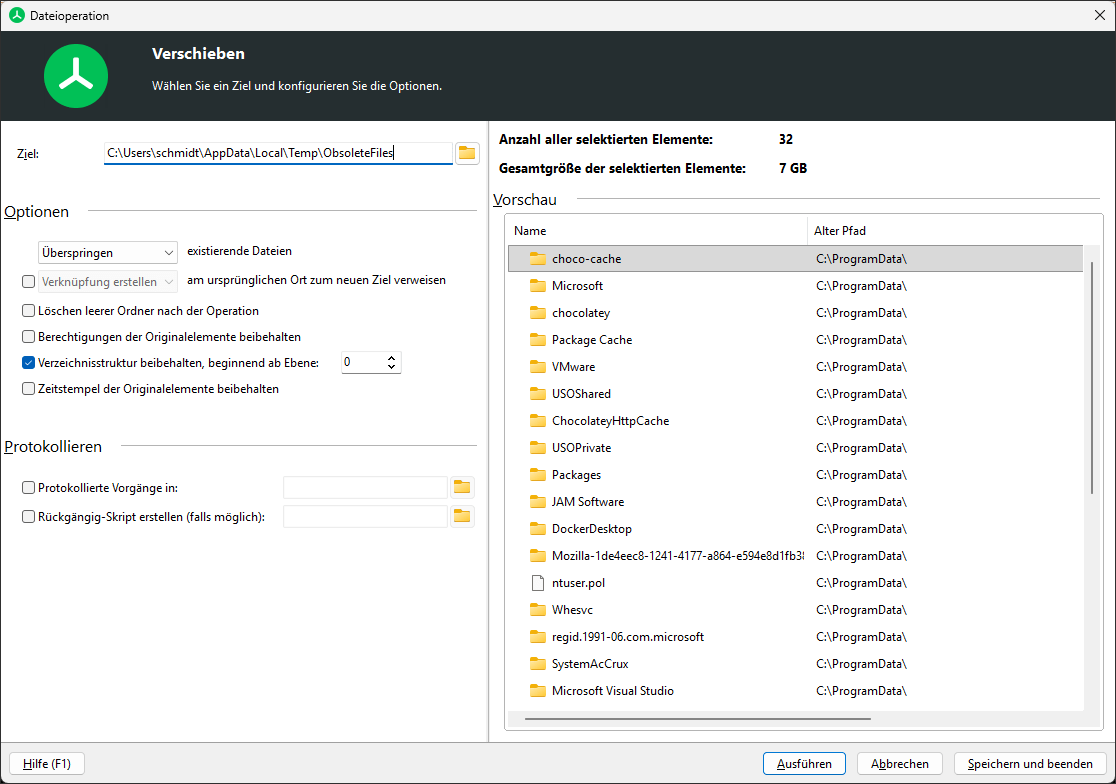Click the green TreeSize logo in header

[x=76, y=76]
